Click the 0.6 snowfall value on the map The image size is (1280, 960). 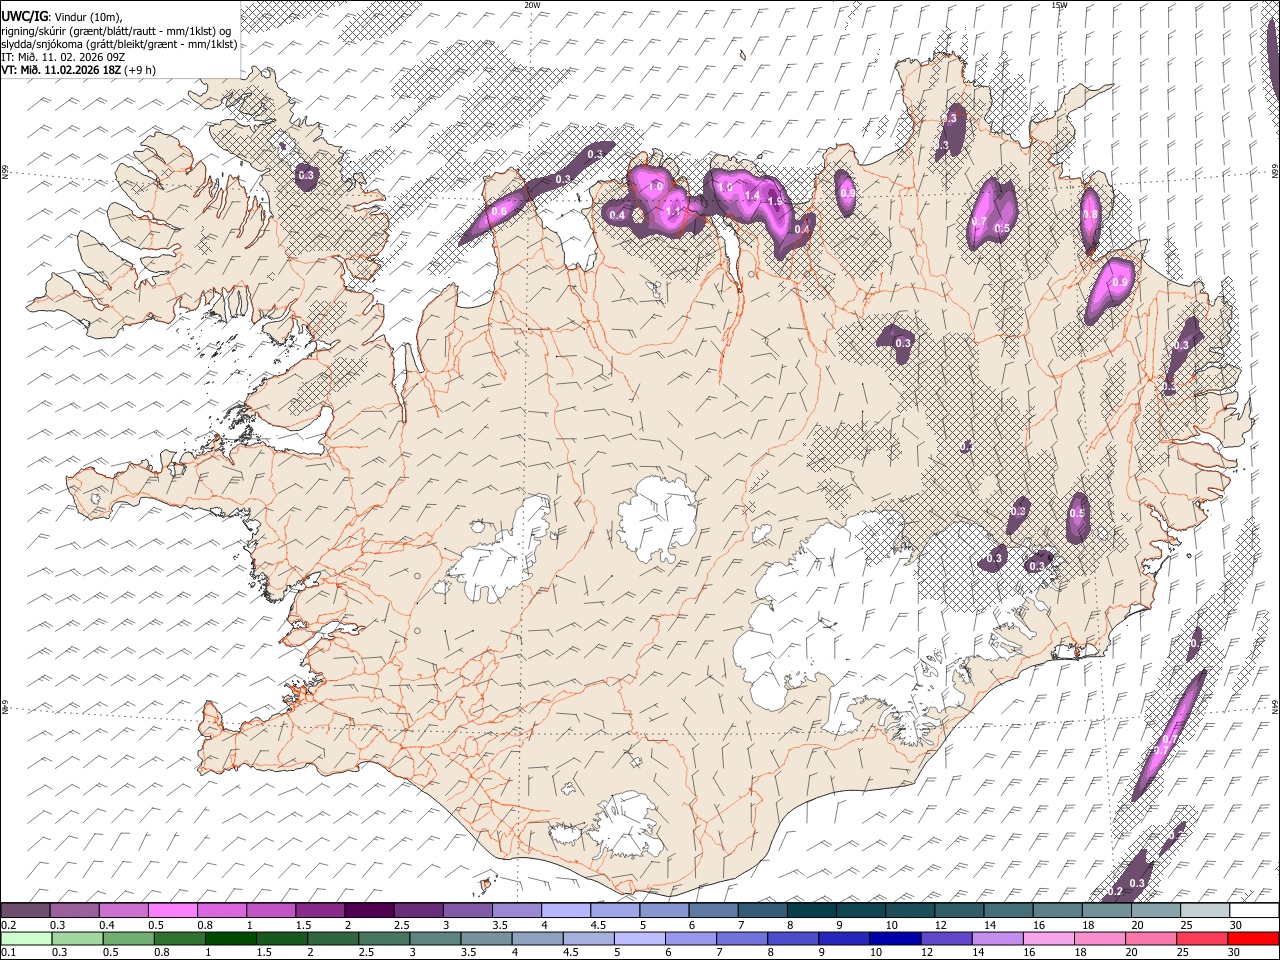(499, 211)
